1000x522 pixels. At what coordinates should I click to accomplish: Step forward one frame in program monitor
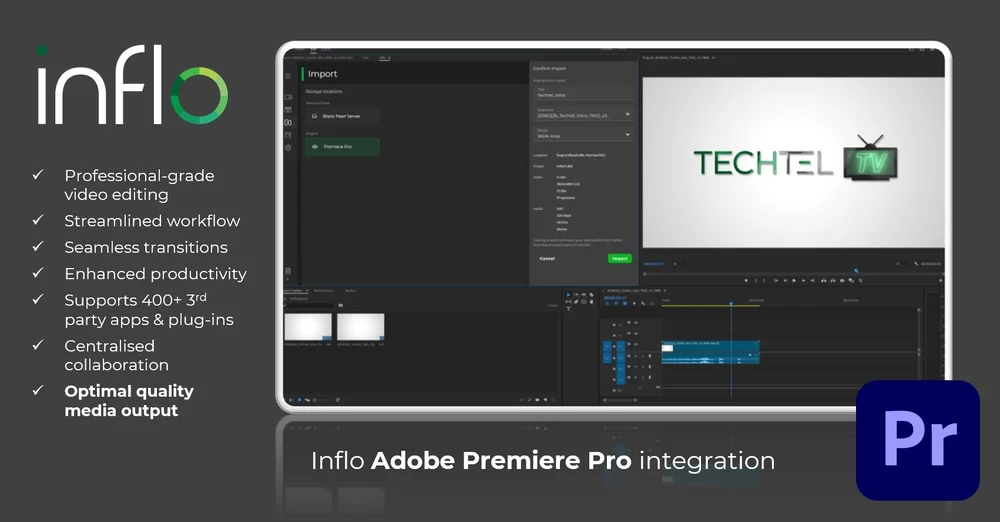(804, 280)
